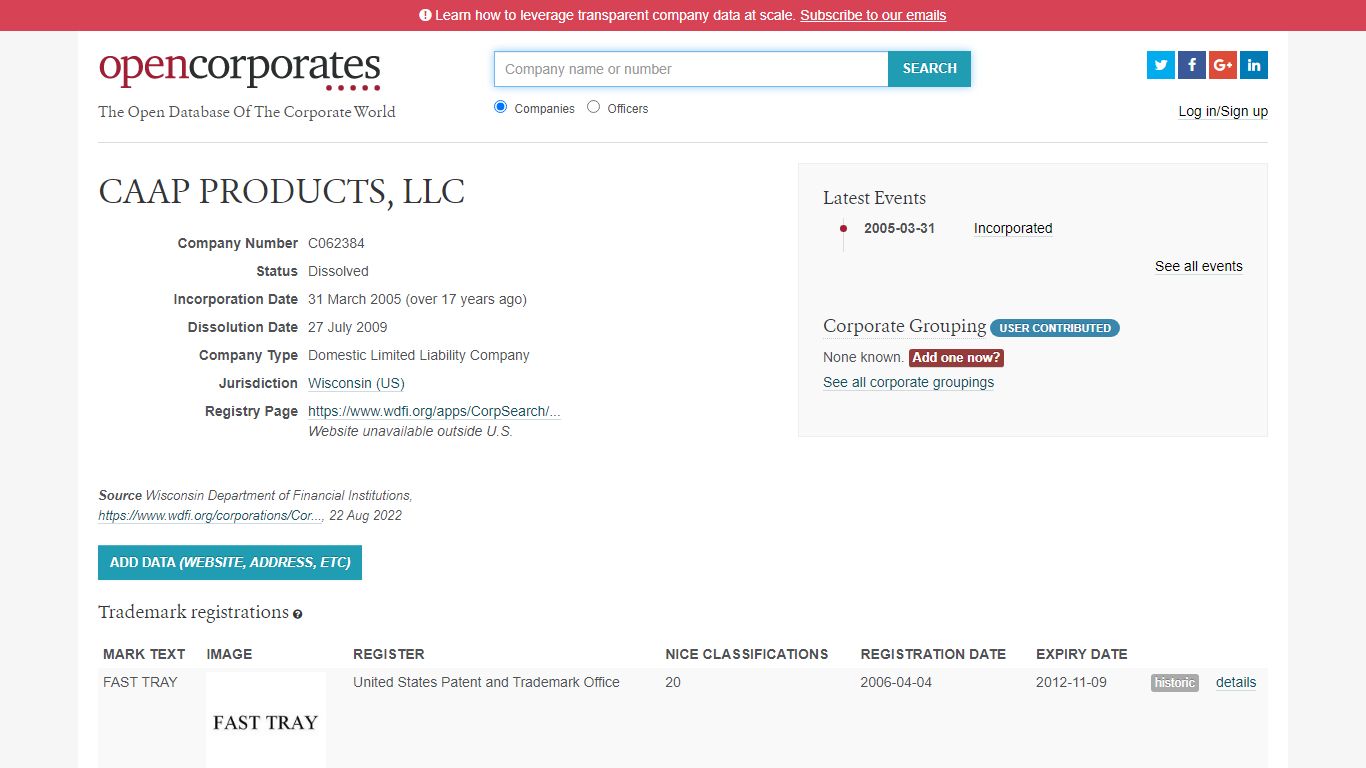Viewport: 1366px width, 768px height.
Task: Click United States Patent and Trademark Office
Action: (x=486, y=682)
